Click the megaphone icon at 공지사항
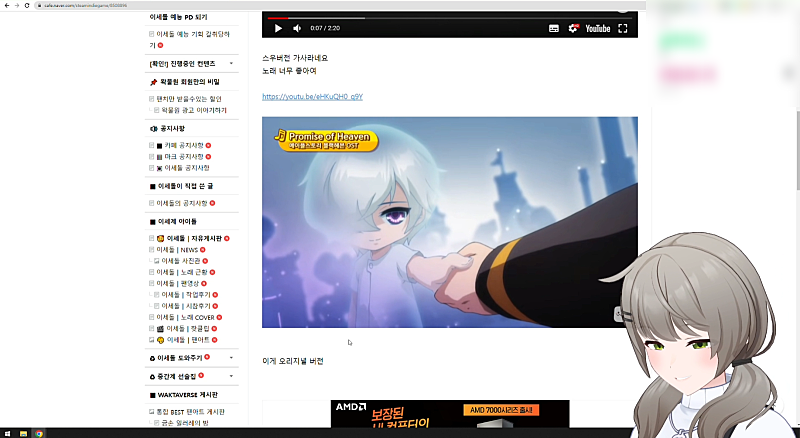800x438 pixels. (x=154, y=129)
